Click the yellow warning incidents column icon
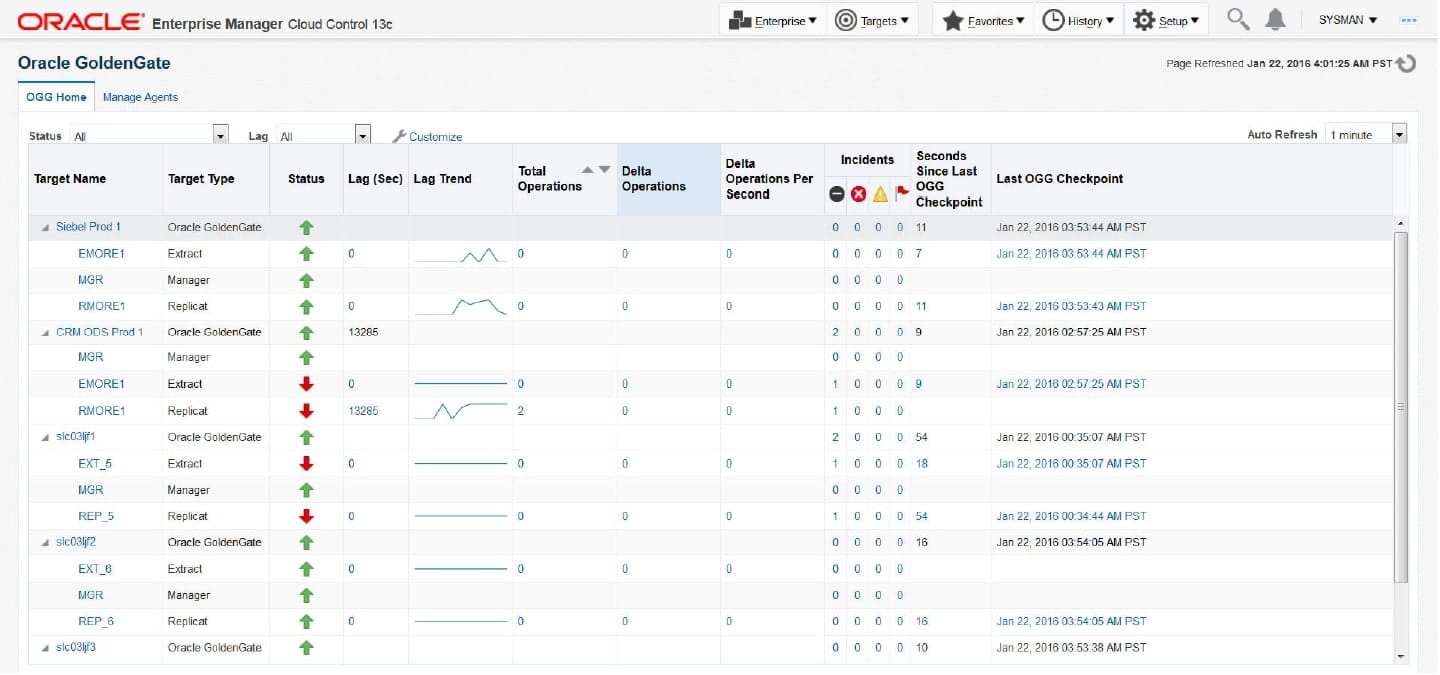 pyautogui.click(x=880, y=194)
